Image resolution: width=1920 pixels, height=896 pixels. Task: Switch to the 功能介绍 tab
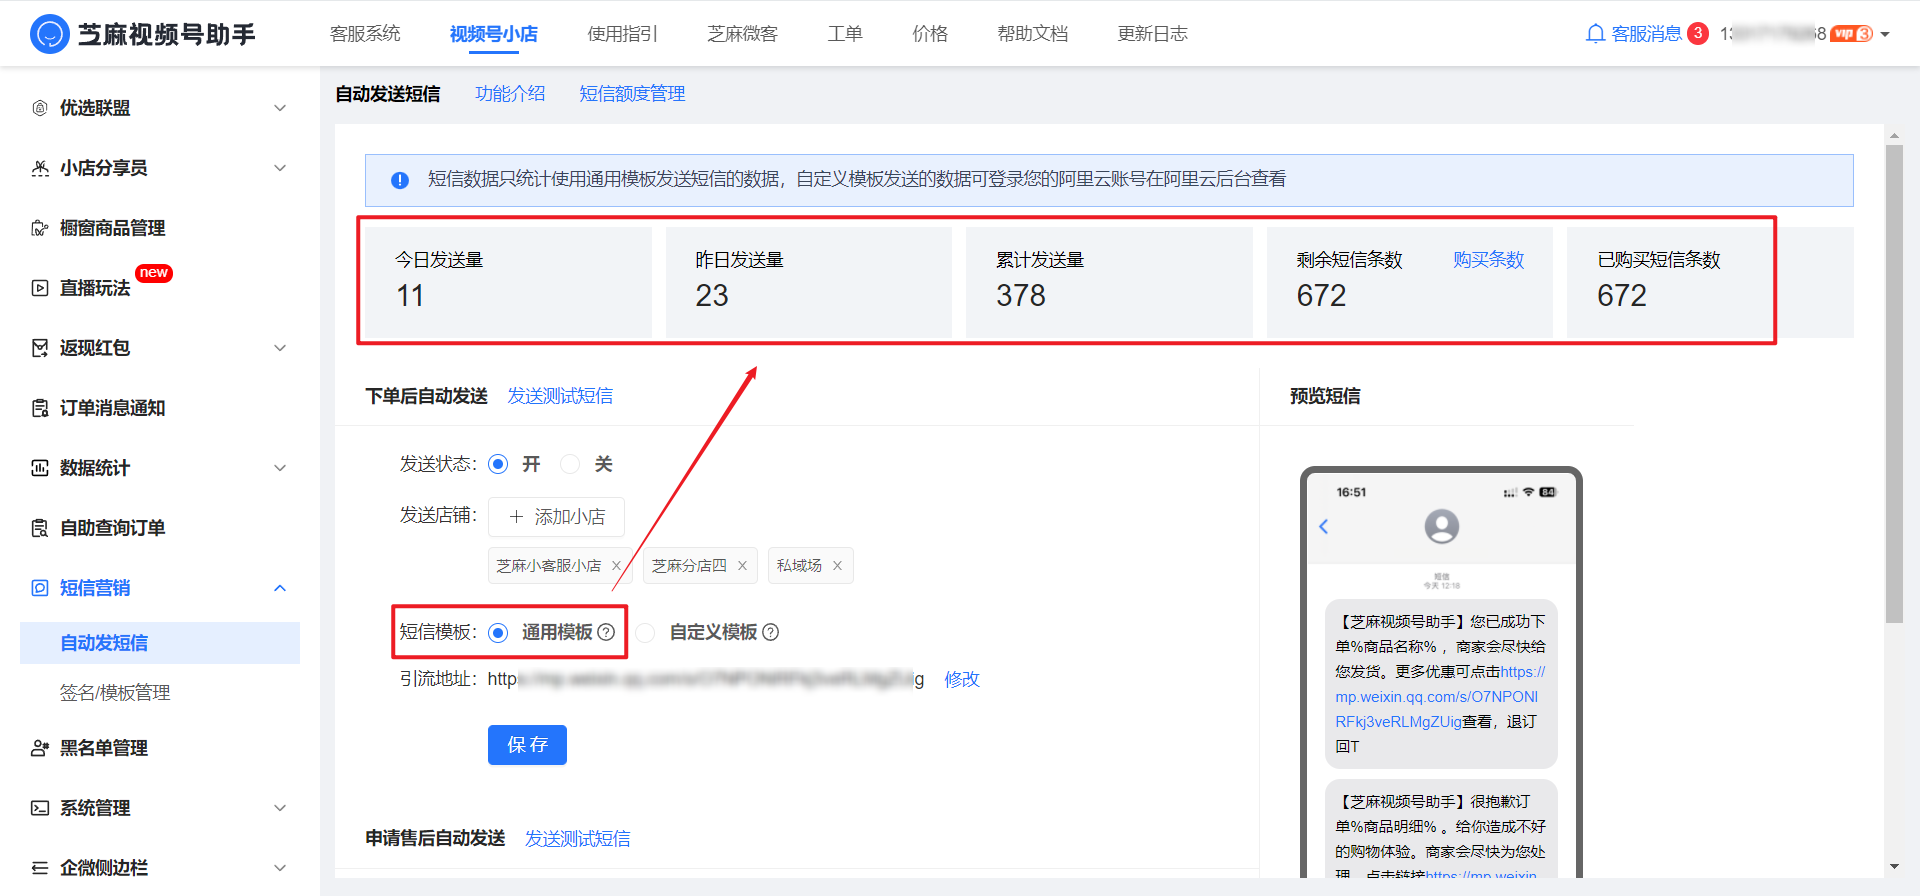tap(510, 94)
